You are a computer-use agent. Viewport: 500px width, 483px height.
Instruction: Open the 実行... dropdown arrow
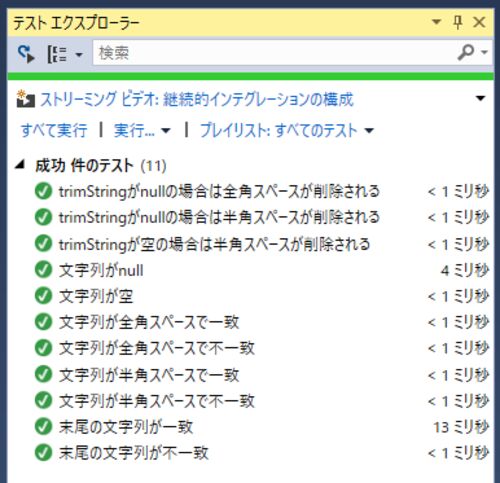tap(166, 131)
